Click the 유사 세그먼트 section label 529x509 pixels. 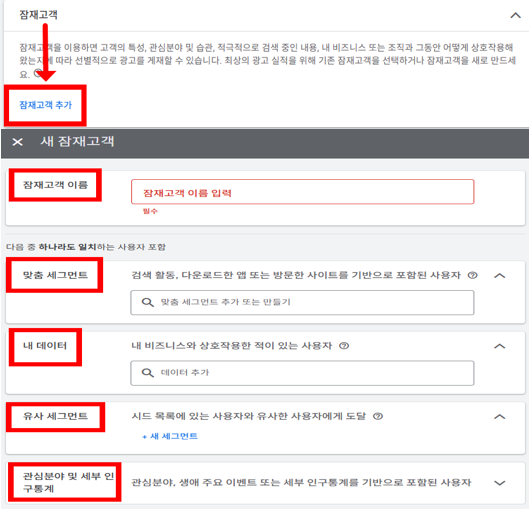pyautogui.click(x=55, y=416)
